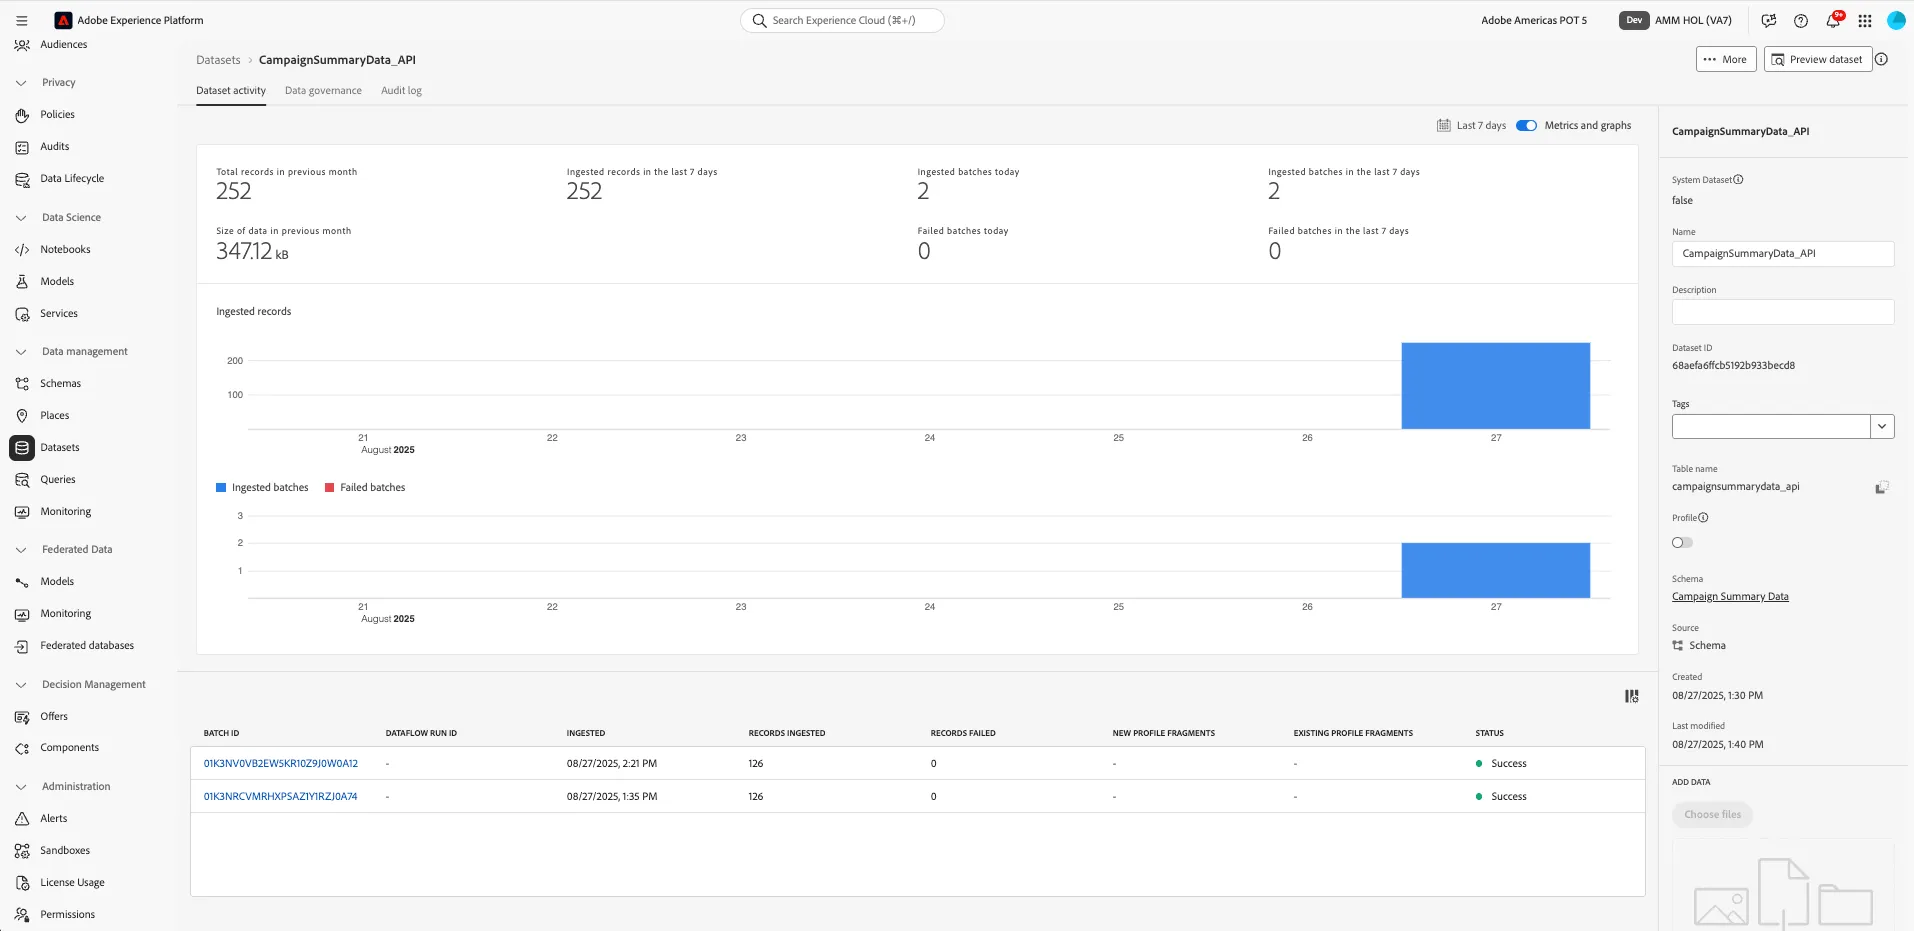Viewport: 1914px width, 931px height.
Task: Collapse the Federated Data section
Action: click(21, 550)
